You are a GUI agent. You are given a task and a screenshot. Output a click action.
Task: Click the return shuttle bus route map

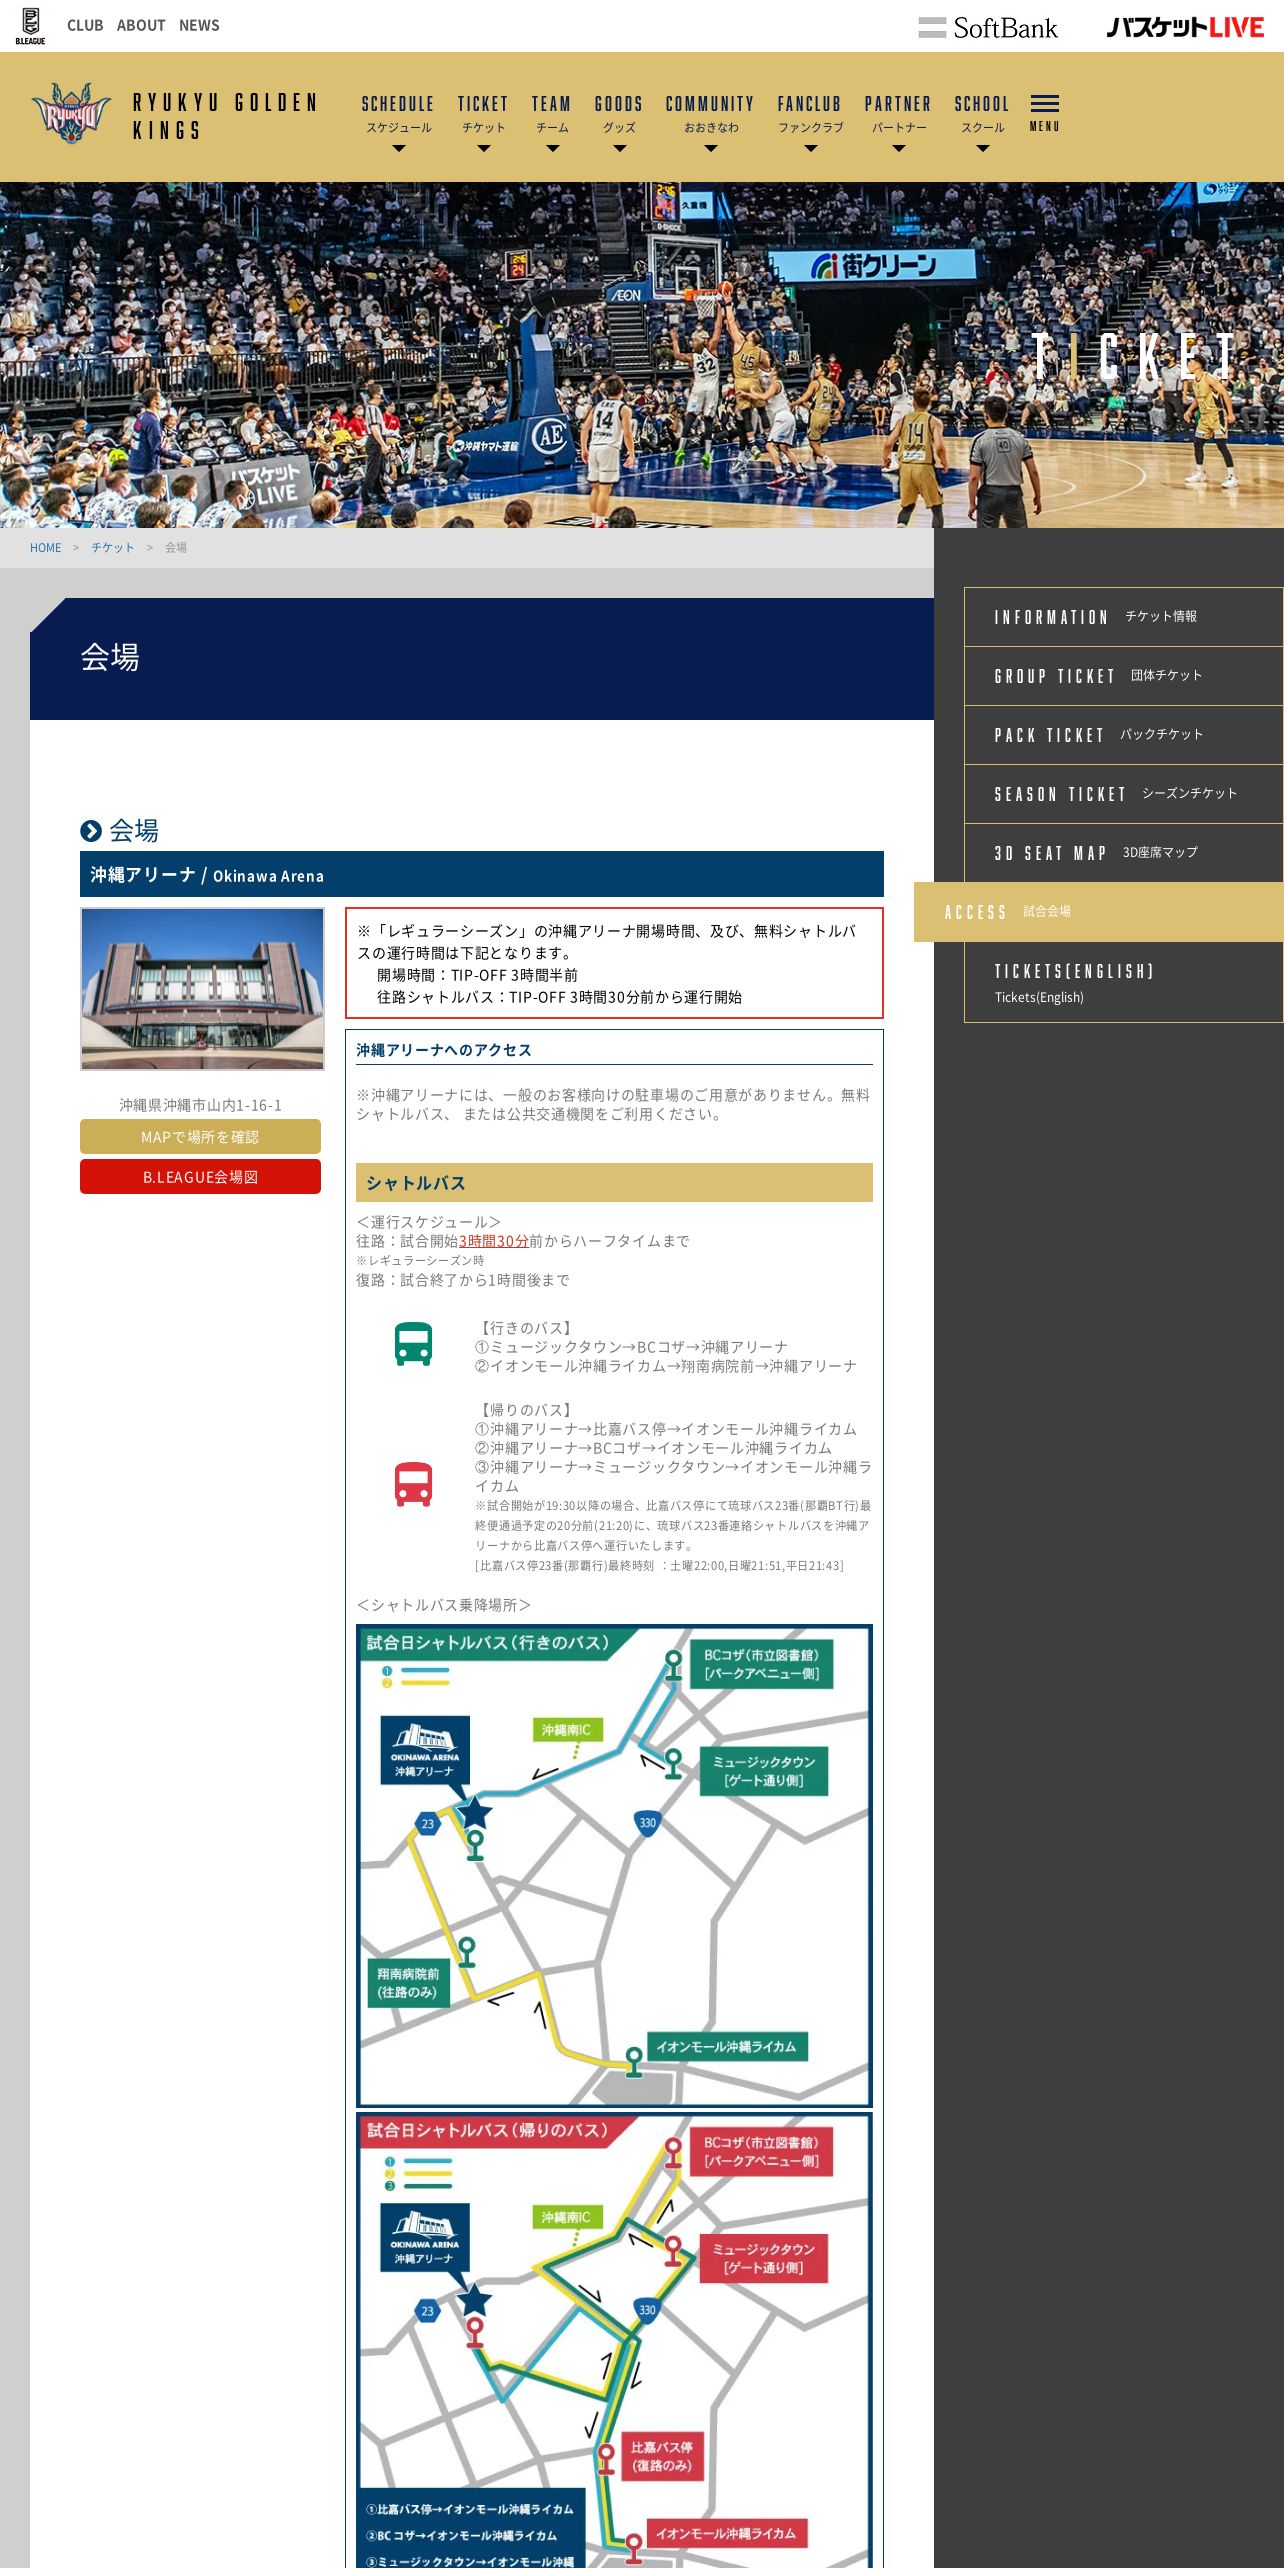(x=614, y=2340)
